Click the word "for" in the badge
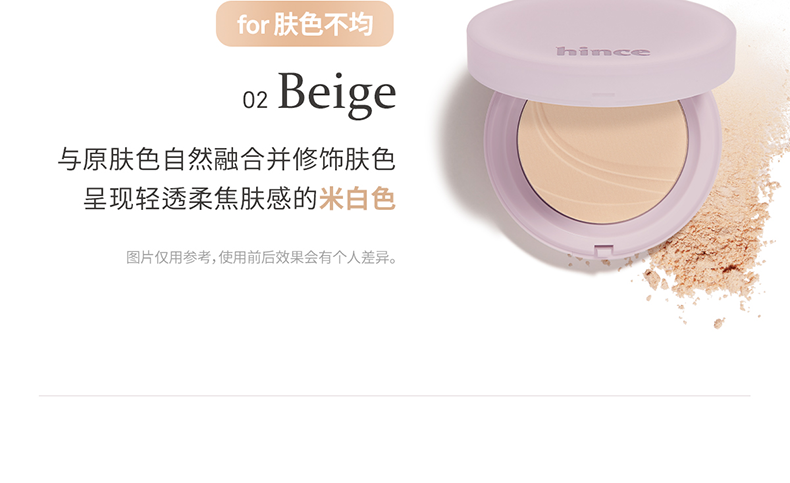This screenshot has height=483, width=790. [253, 25]
